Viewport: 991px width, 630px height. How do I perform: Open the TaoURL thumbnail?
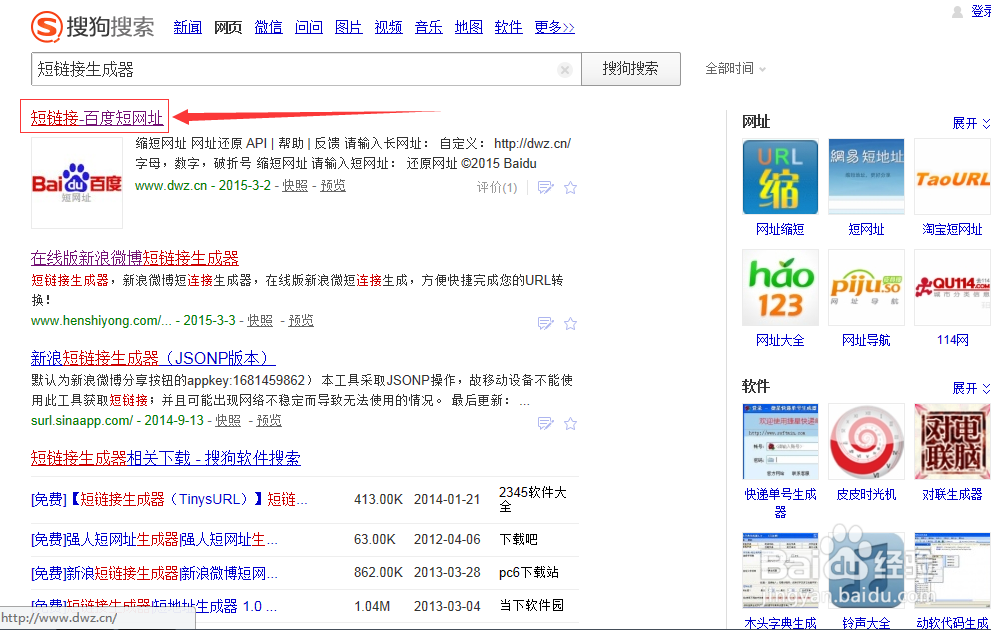[x=952, y=177]
